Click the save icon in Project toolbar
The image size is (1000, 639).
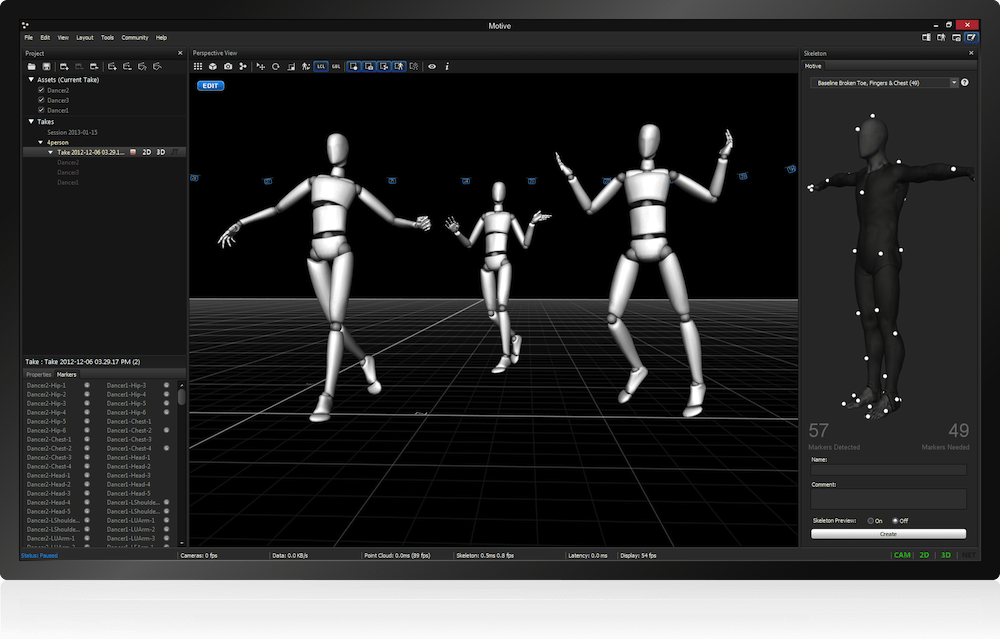(x=46, y=66)
